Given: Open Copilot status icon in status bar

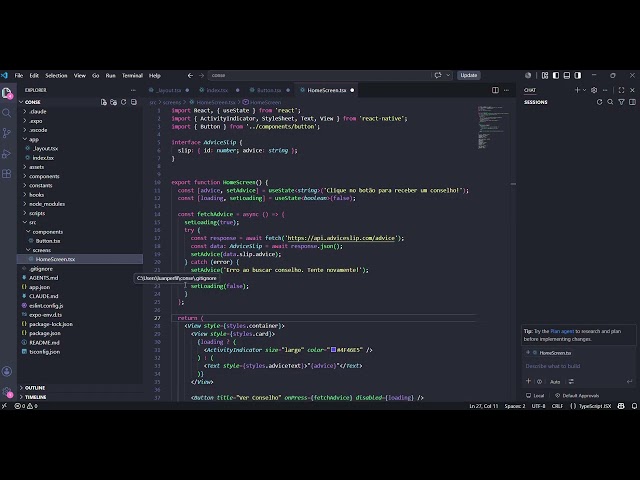Looking at the screenshot, I should pyautogui.click(x=621, y=406).
